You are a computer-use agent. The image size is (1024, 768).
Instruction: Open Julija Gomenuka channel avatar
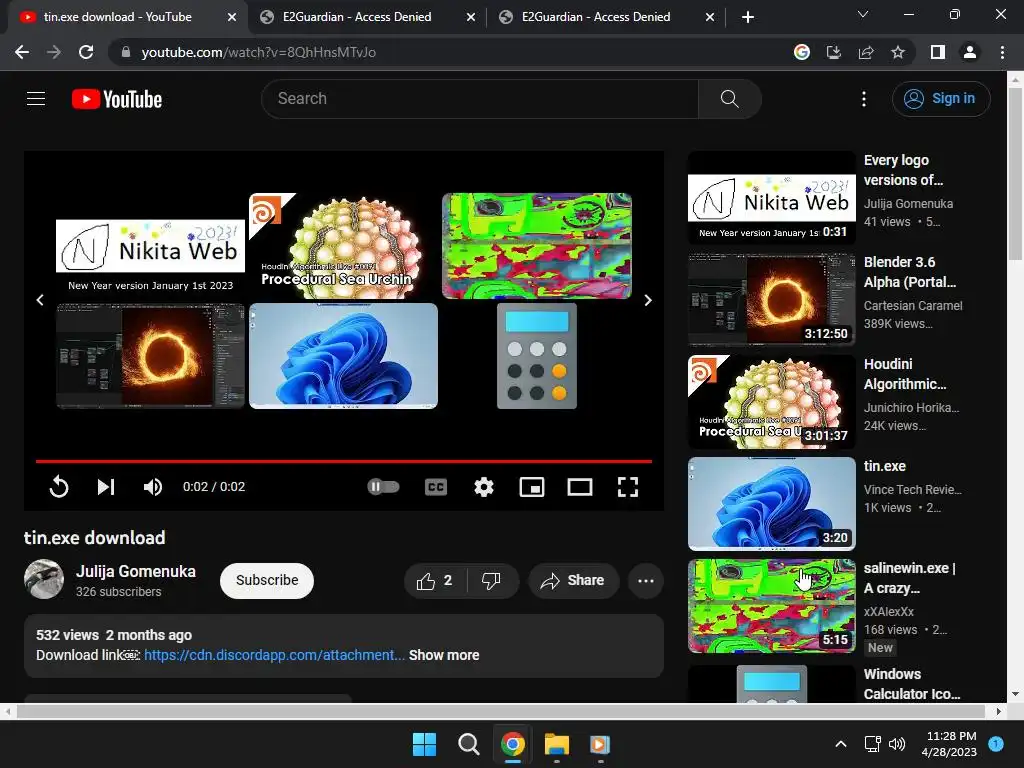(44, 579)
